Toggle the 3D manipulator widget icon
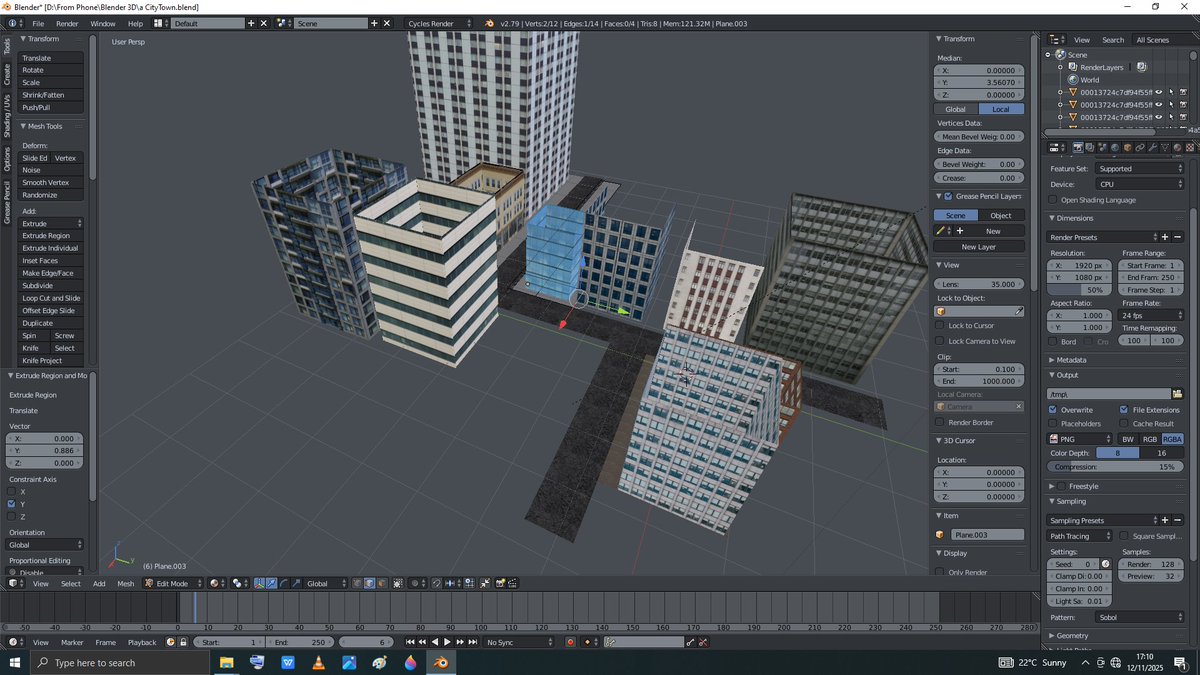This screenshot has width=1200, height=675. [x=259, y=583]
